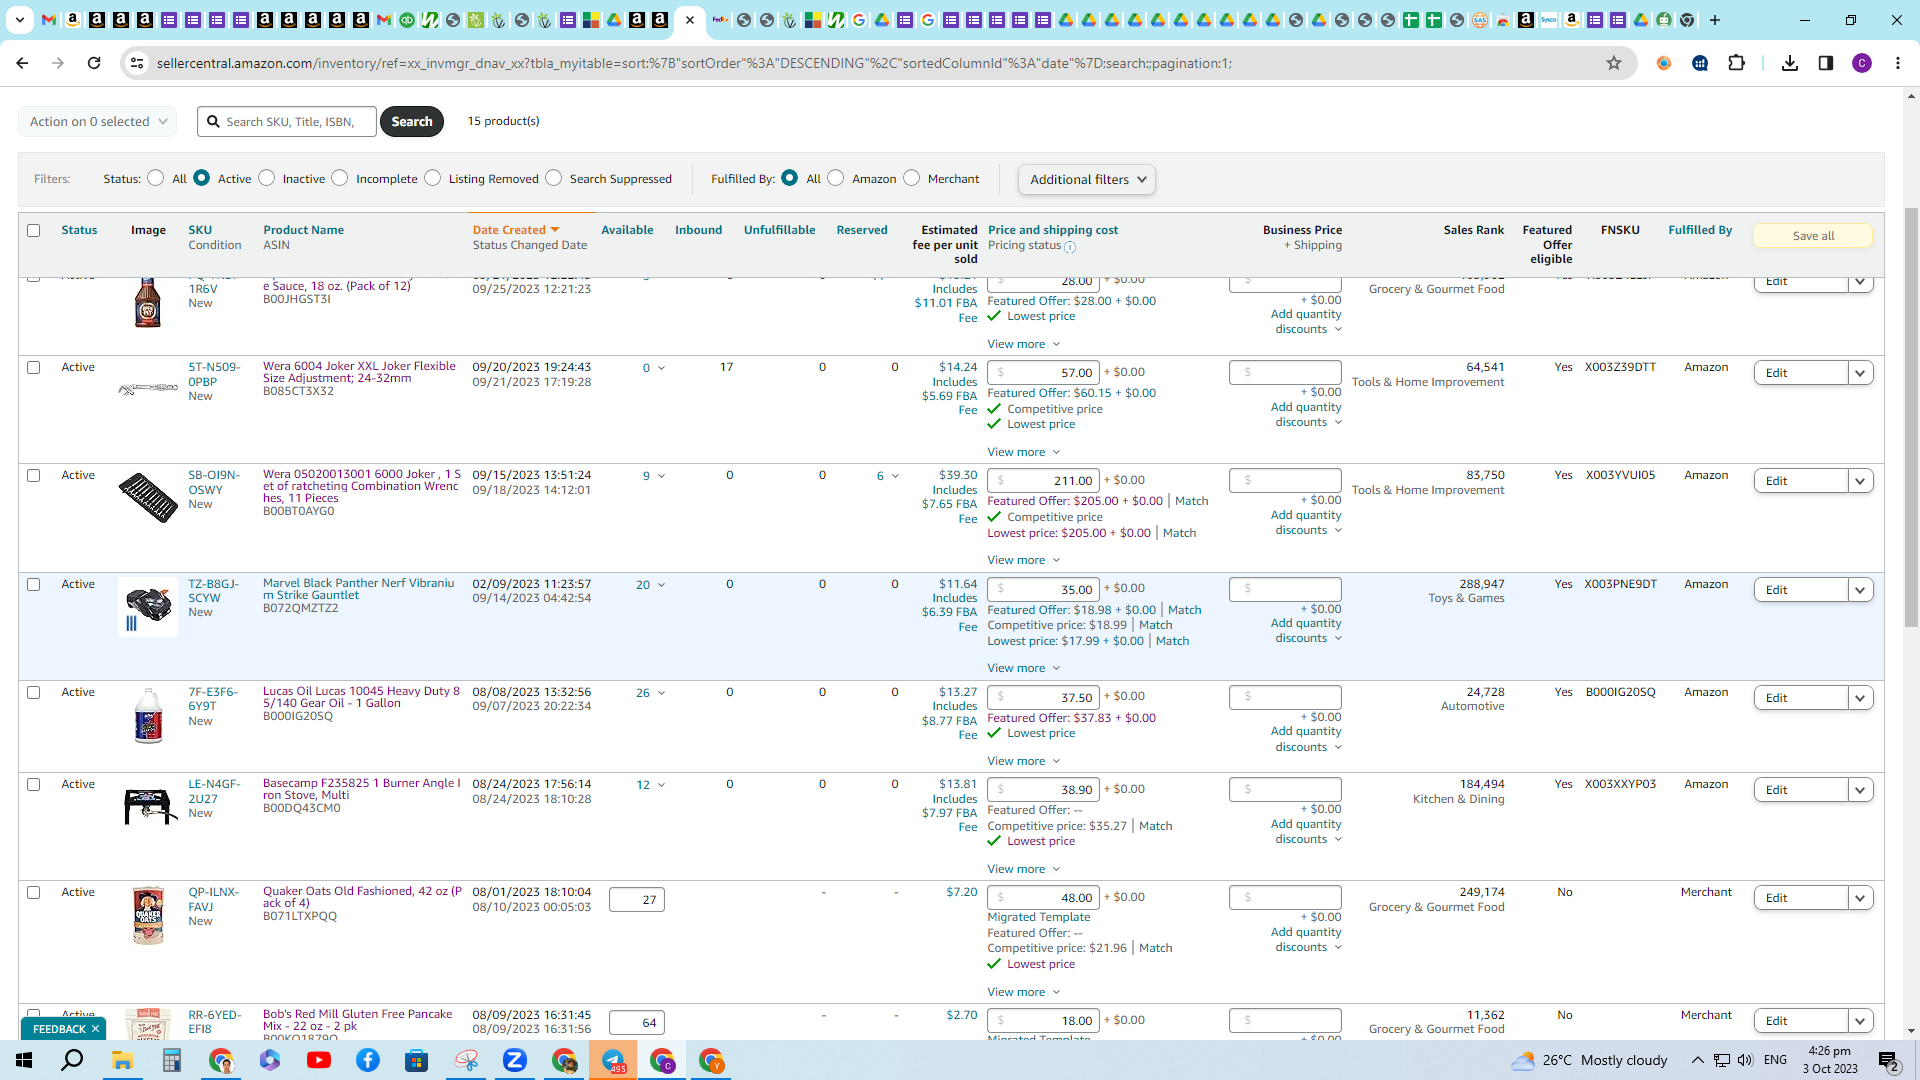Expand View more for Basecamp Burner row
The image size is (1920, 1080).
1024,869
